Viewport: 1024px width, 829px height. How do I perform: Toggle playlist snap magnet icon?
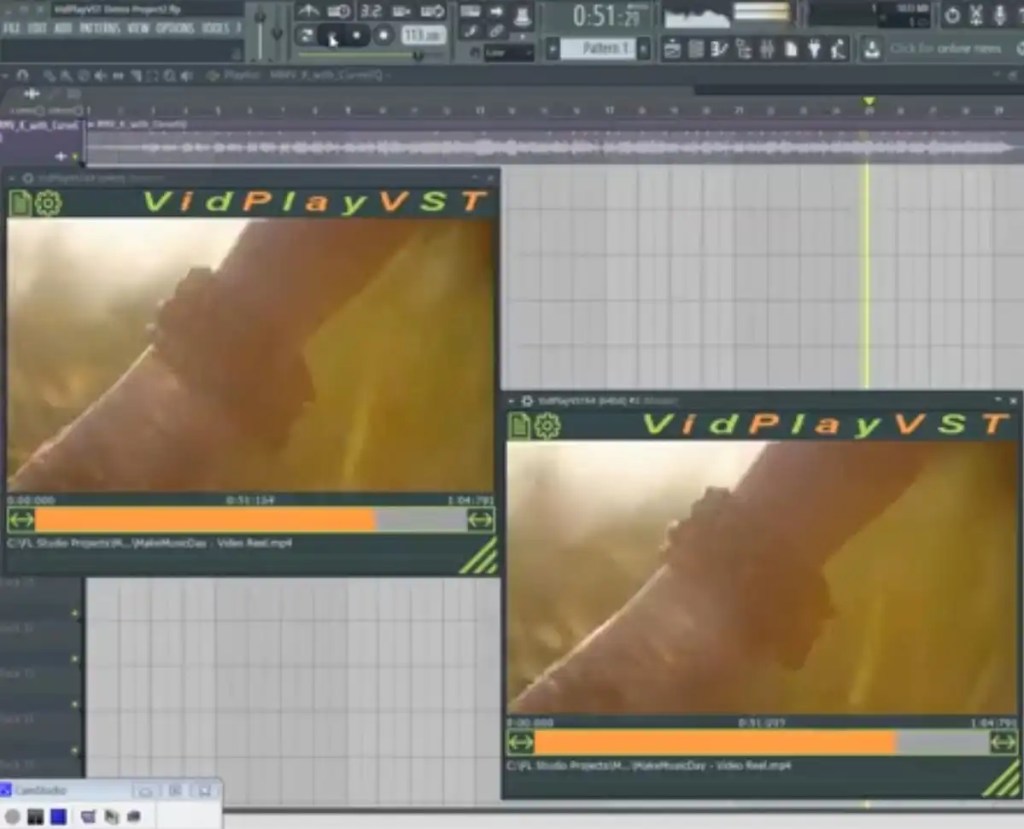coord(22,76)
